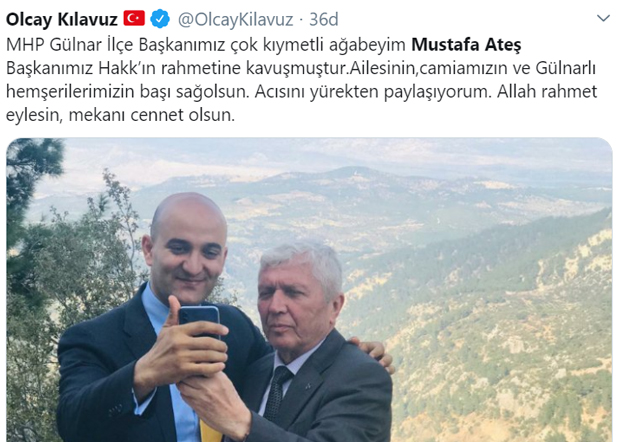Click the word Gülnarlı in tweet text
The image size is (620, 442).
pyautogui.click(x=565, y=68)
